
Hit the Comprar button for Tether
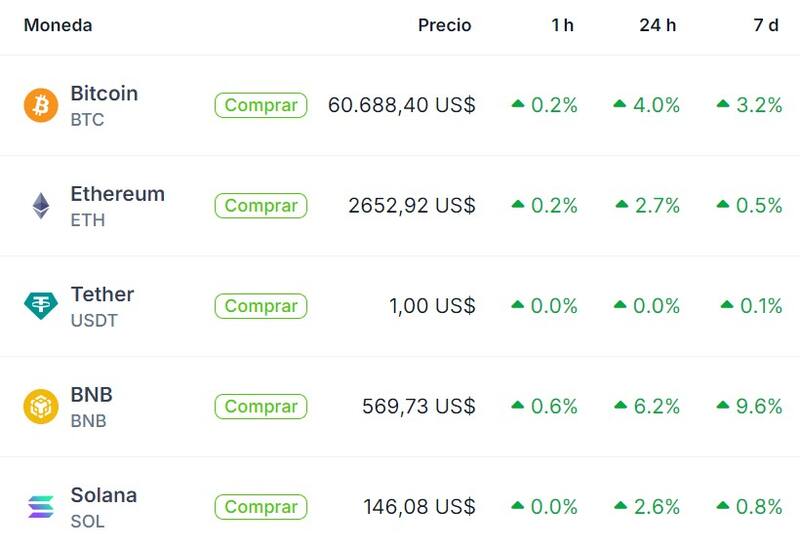click(261, 306)
